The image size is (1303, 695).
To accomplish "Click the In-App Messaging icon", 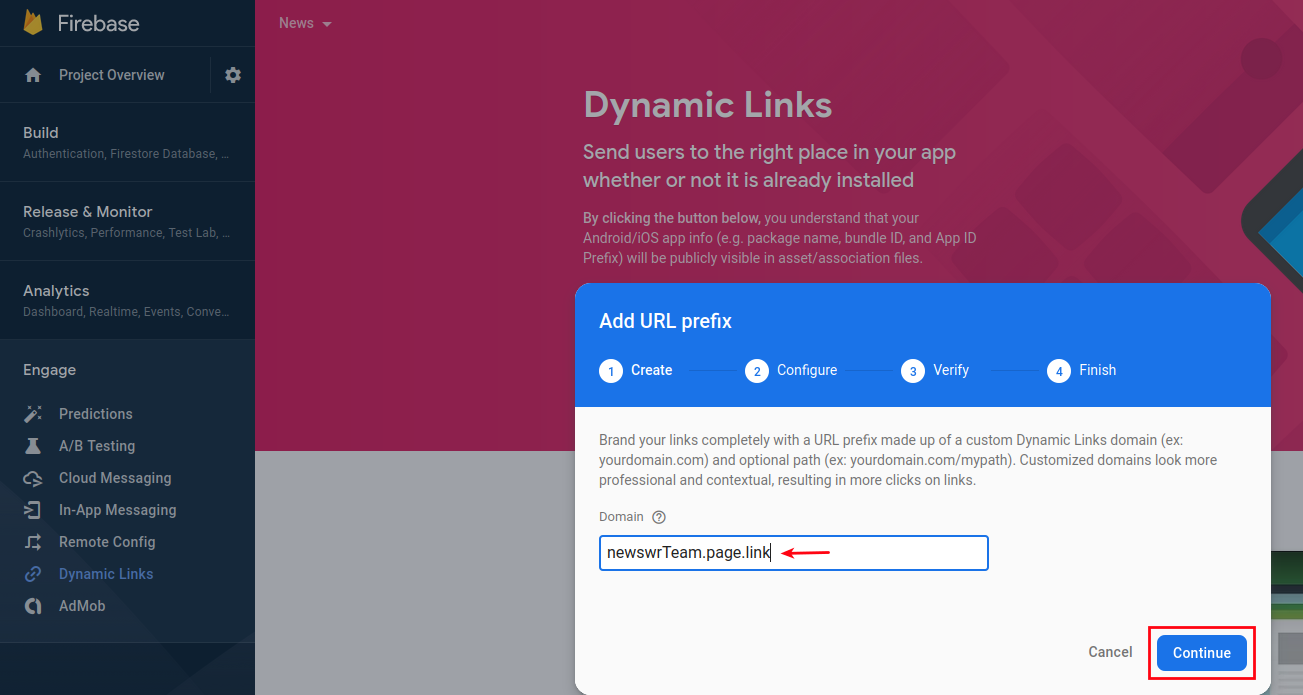I will 33,510.
